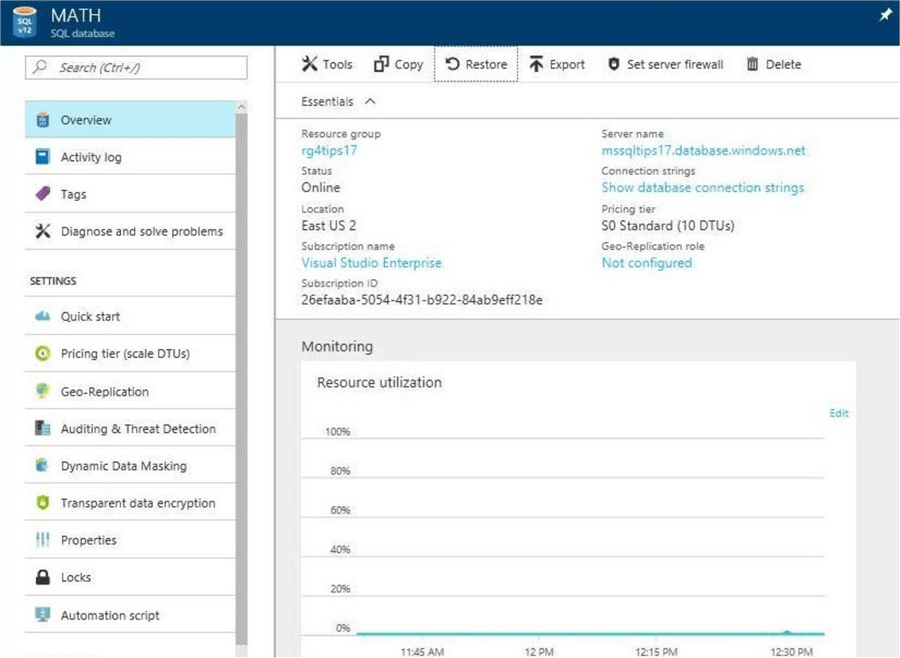Click the Transparent data encryption shield icon
This screenshot has width=900, height=658.
(42, 502)
